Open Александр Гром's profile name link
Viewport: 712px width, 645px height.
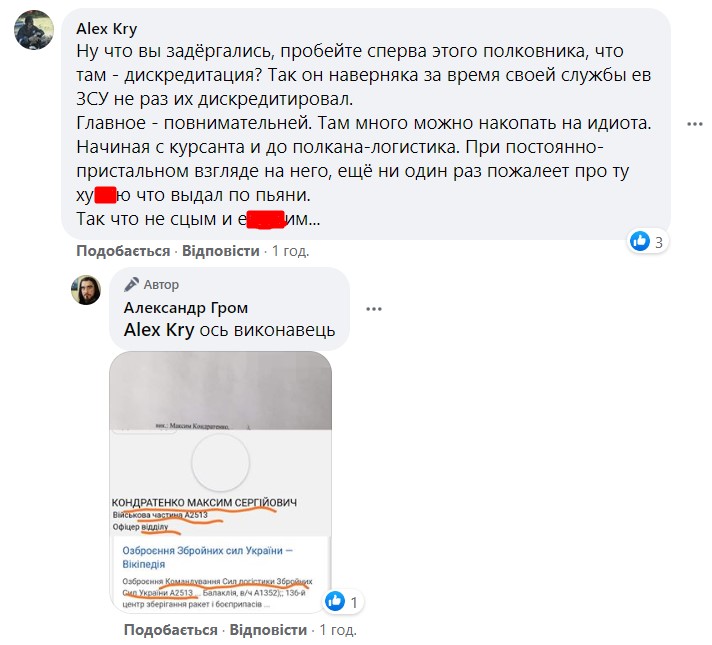point(186,308)
